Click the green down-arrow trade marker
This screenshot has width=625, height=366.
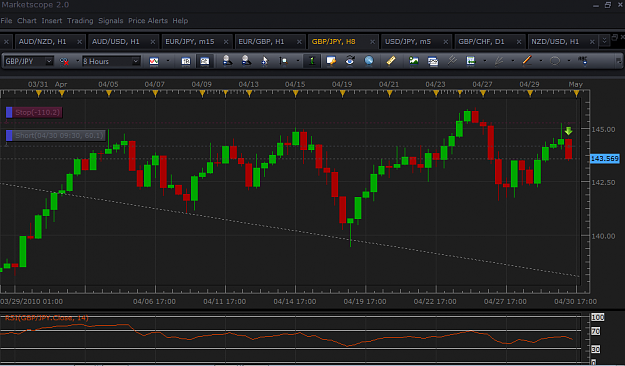[568, 131]
